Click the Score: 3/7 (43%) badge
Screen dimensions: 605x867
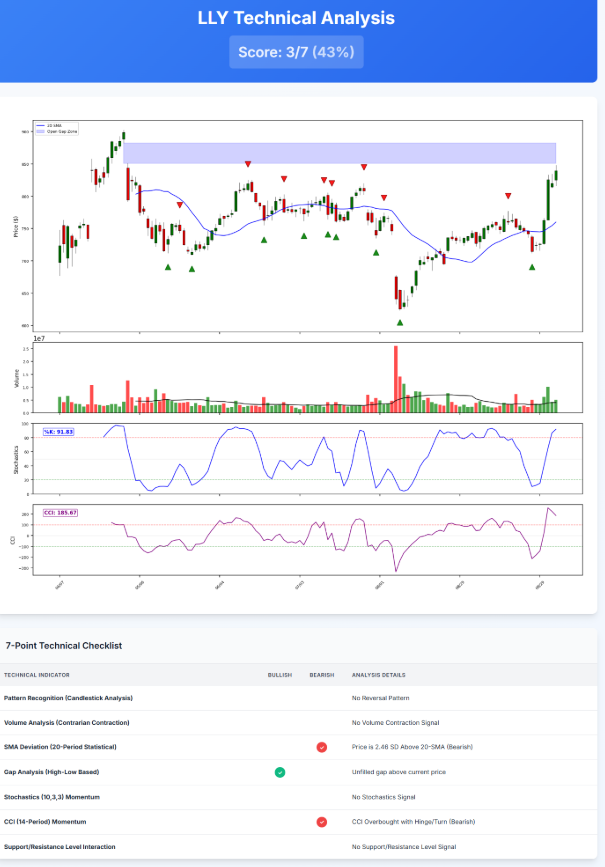pyautogui.click(x=296, y=52)
